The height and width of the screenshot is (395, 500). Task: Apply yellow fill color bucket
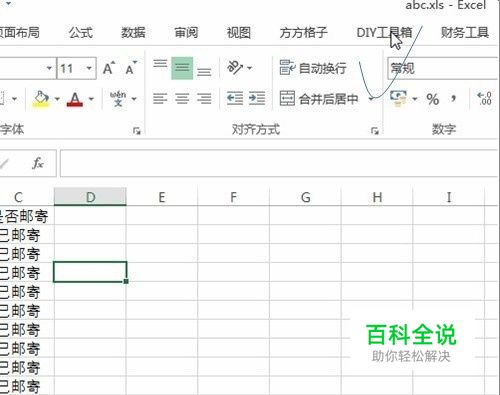click(41, 99)
